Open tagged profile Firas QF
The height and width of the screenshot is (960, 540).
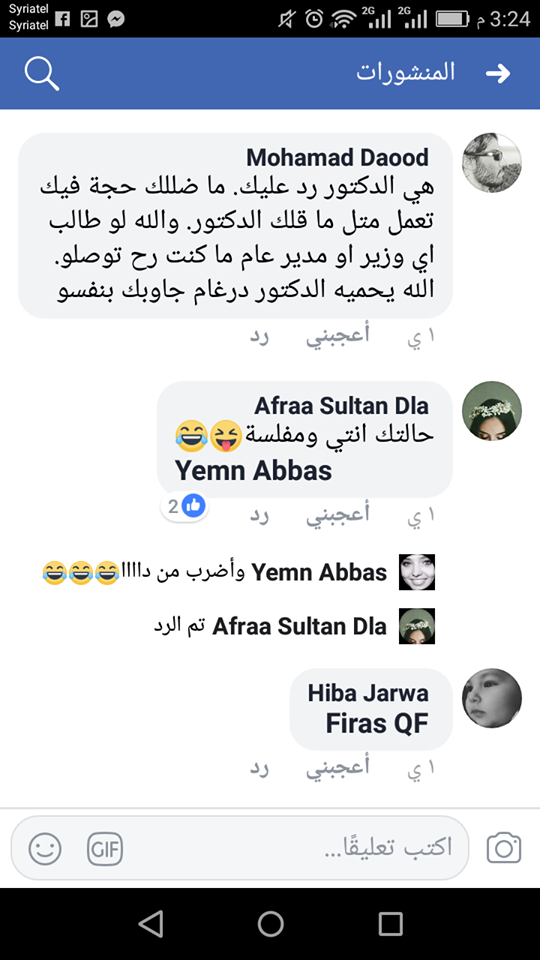(x=377, y=724)
